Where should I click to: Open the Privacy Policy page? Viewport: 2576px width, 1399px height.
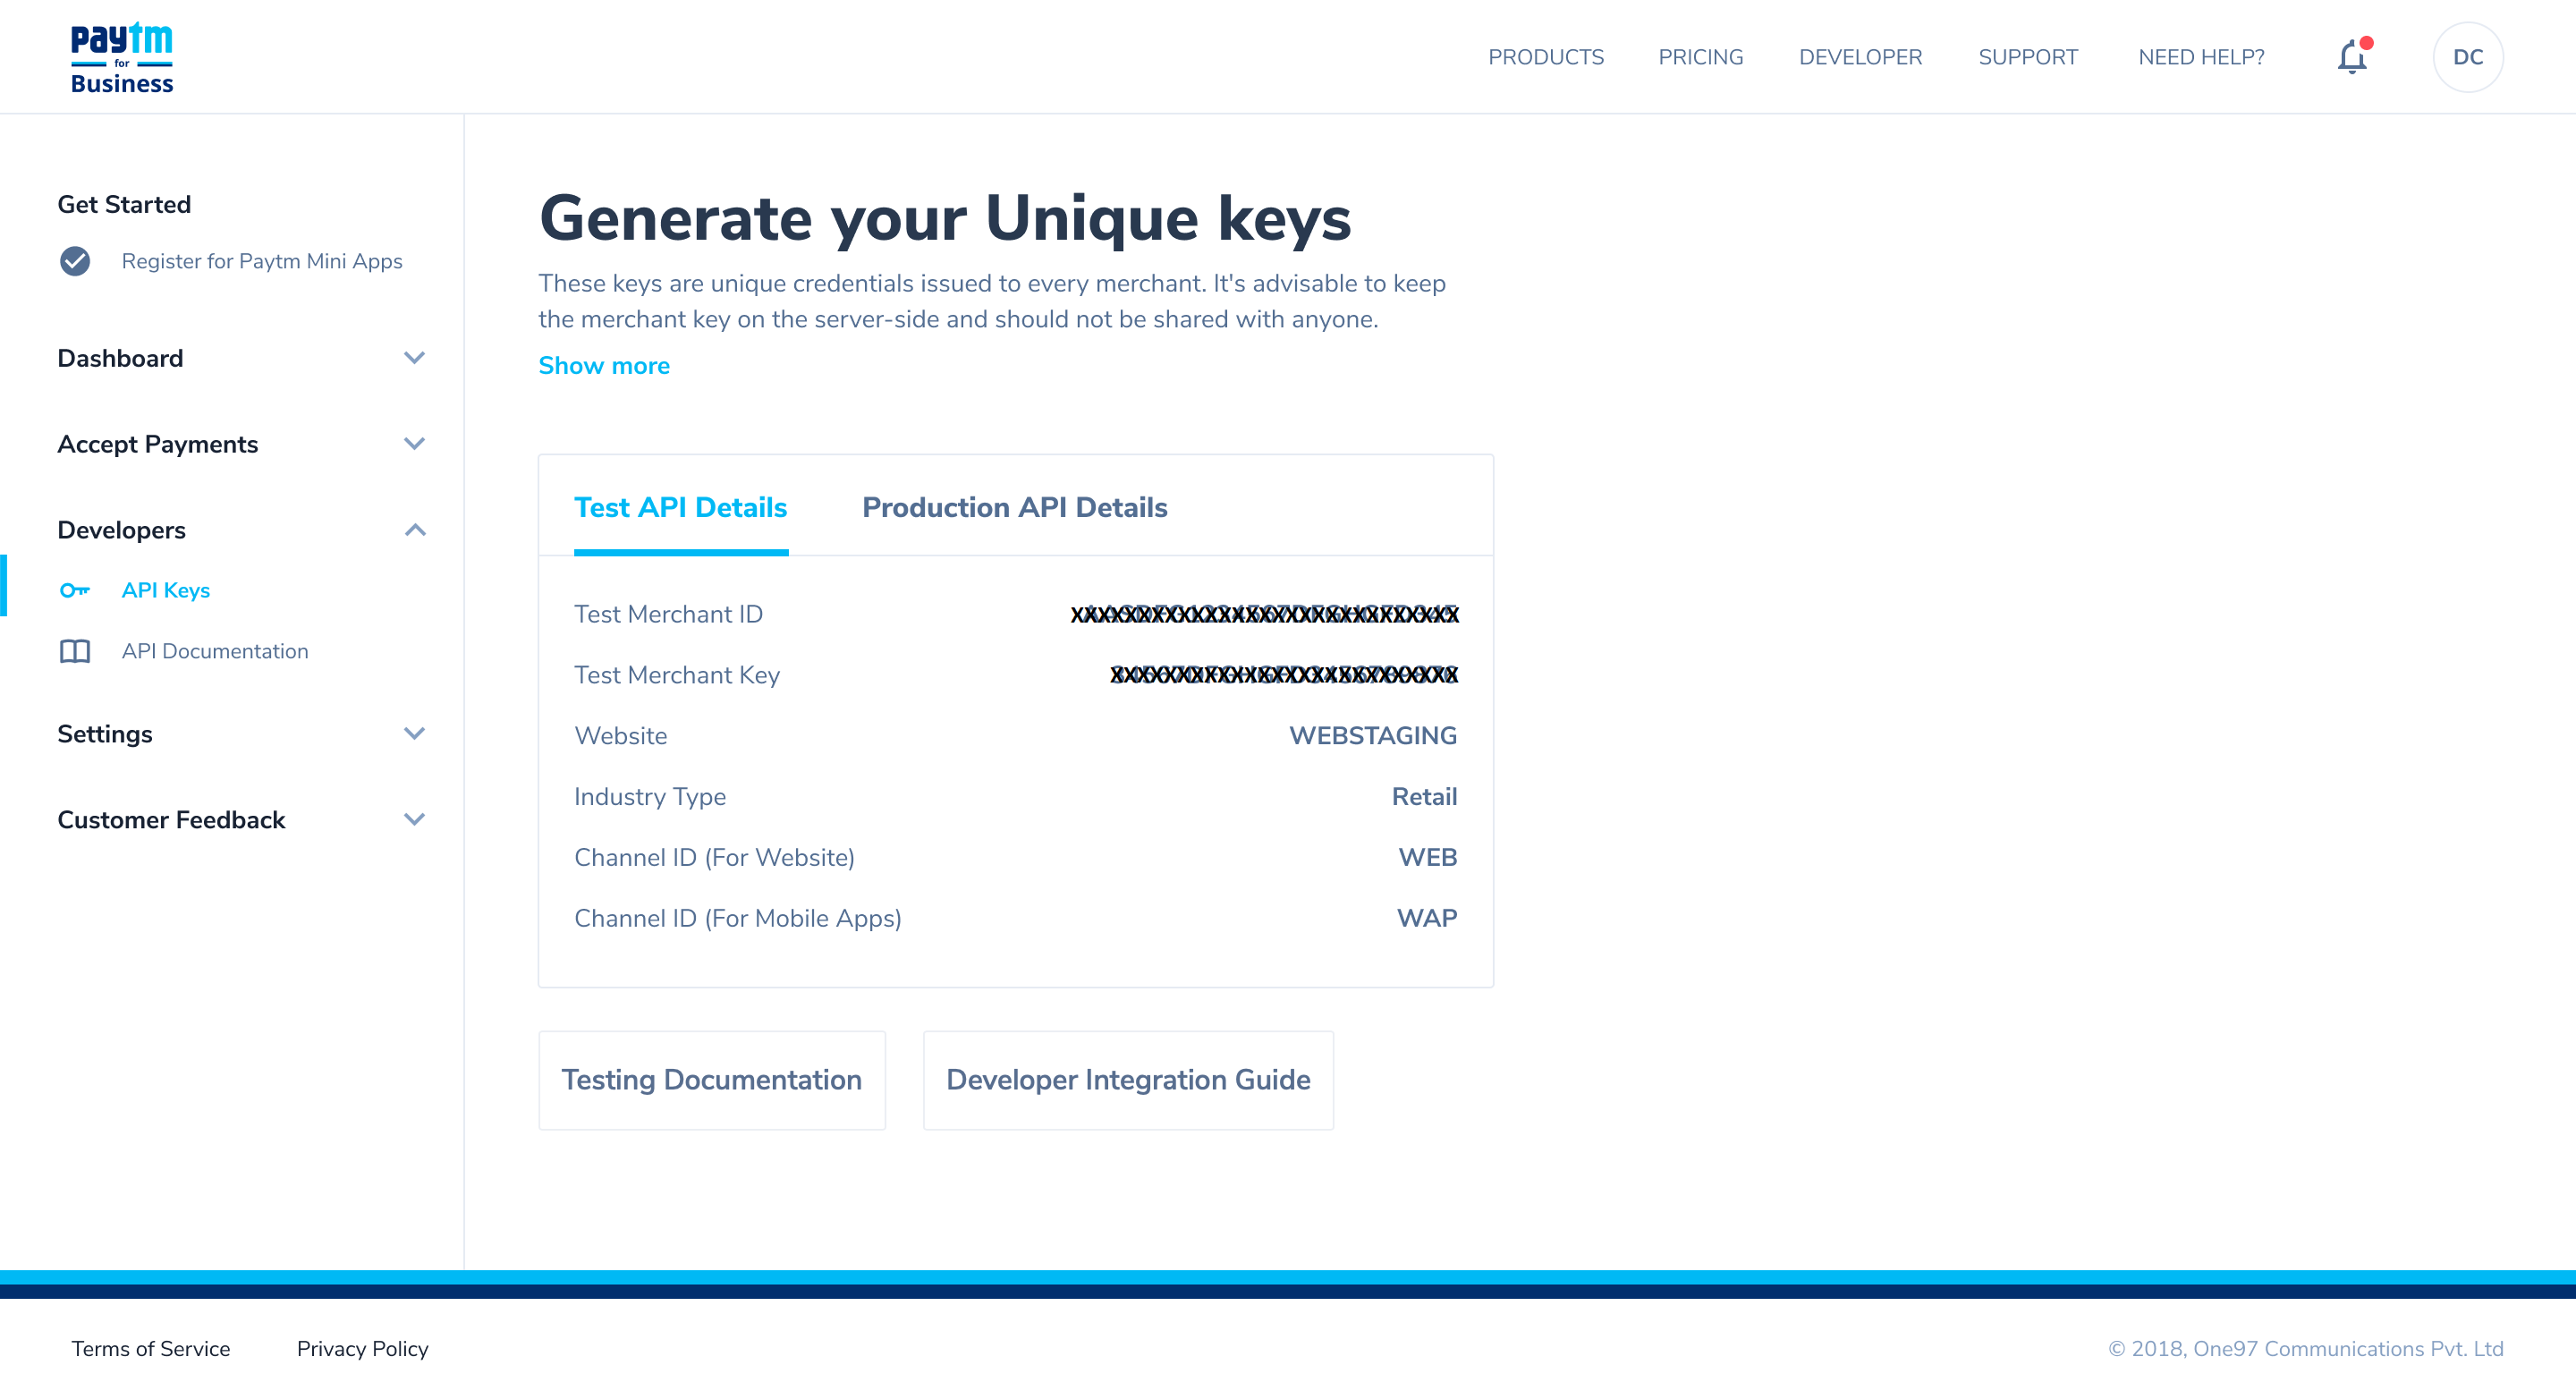point(362,1348)
